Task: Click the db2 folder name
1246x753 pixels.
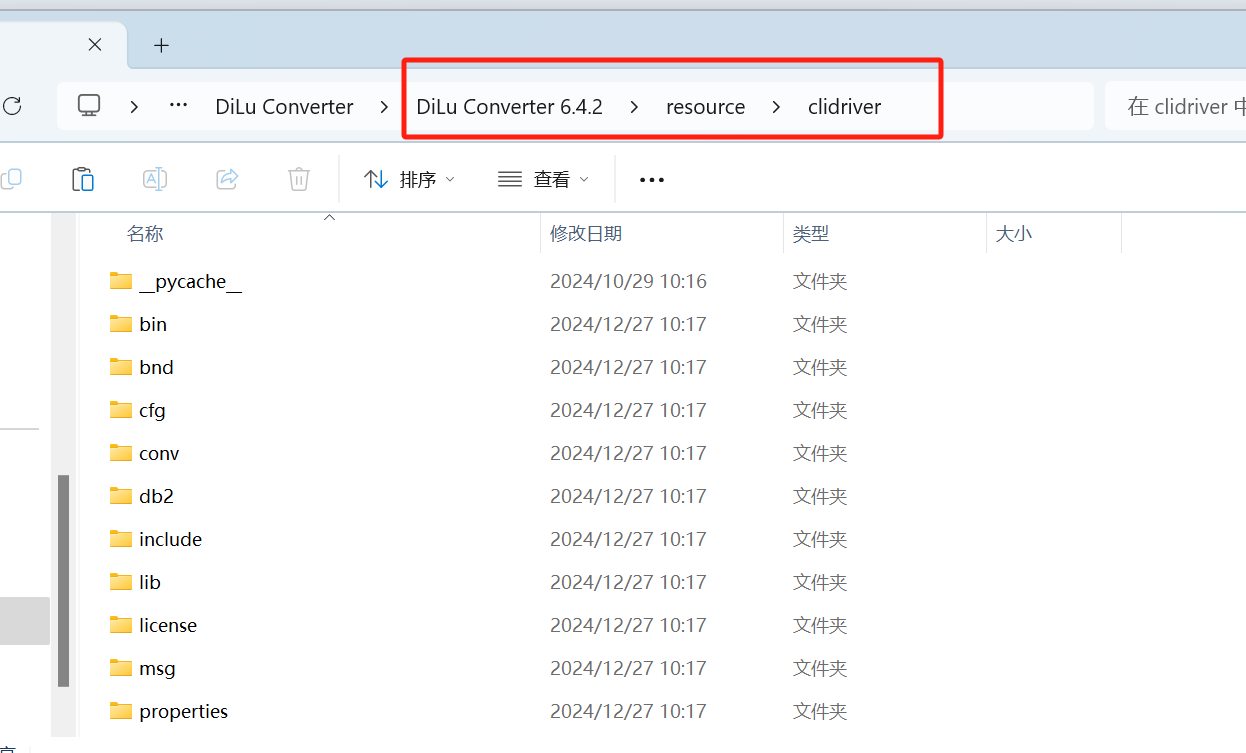Action: pyautogui.click(x=156, y=496)
